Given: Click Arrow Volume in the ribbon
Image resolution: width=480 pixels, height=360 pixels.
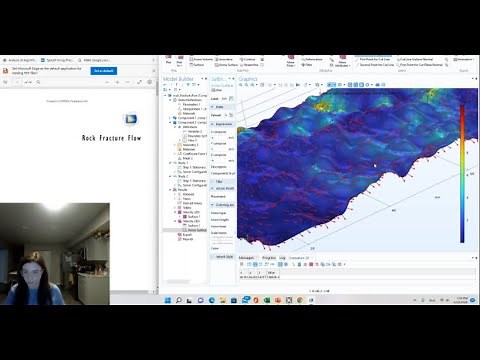Looking at the screenshot, I should tap(201, 59).
